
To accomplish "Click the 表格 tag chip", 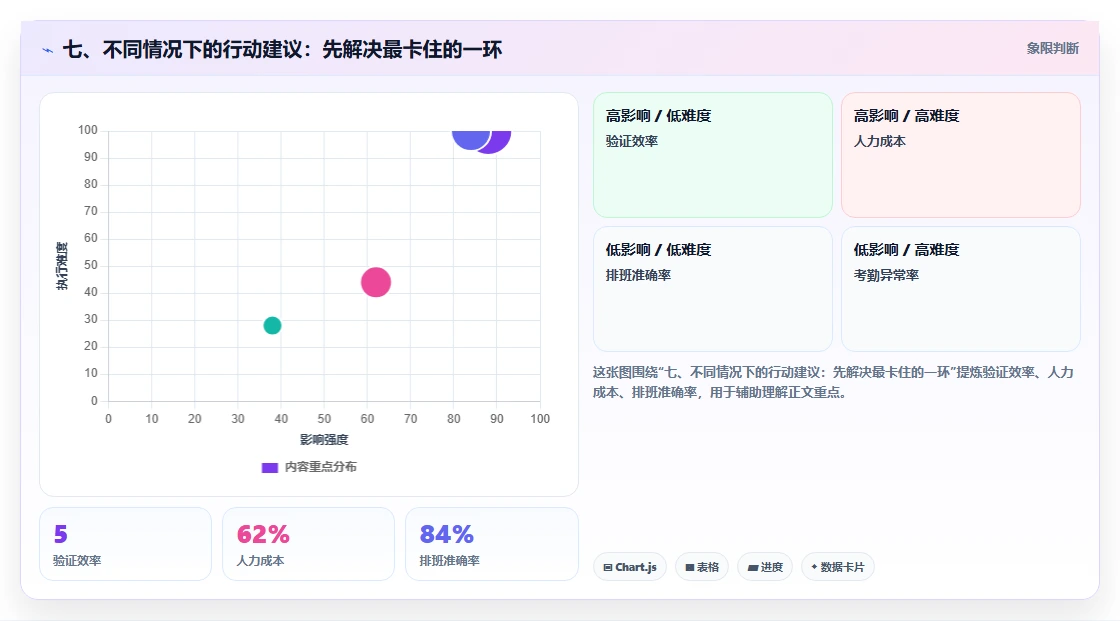I will click(x=702, y=567).
